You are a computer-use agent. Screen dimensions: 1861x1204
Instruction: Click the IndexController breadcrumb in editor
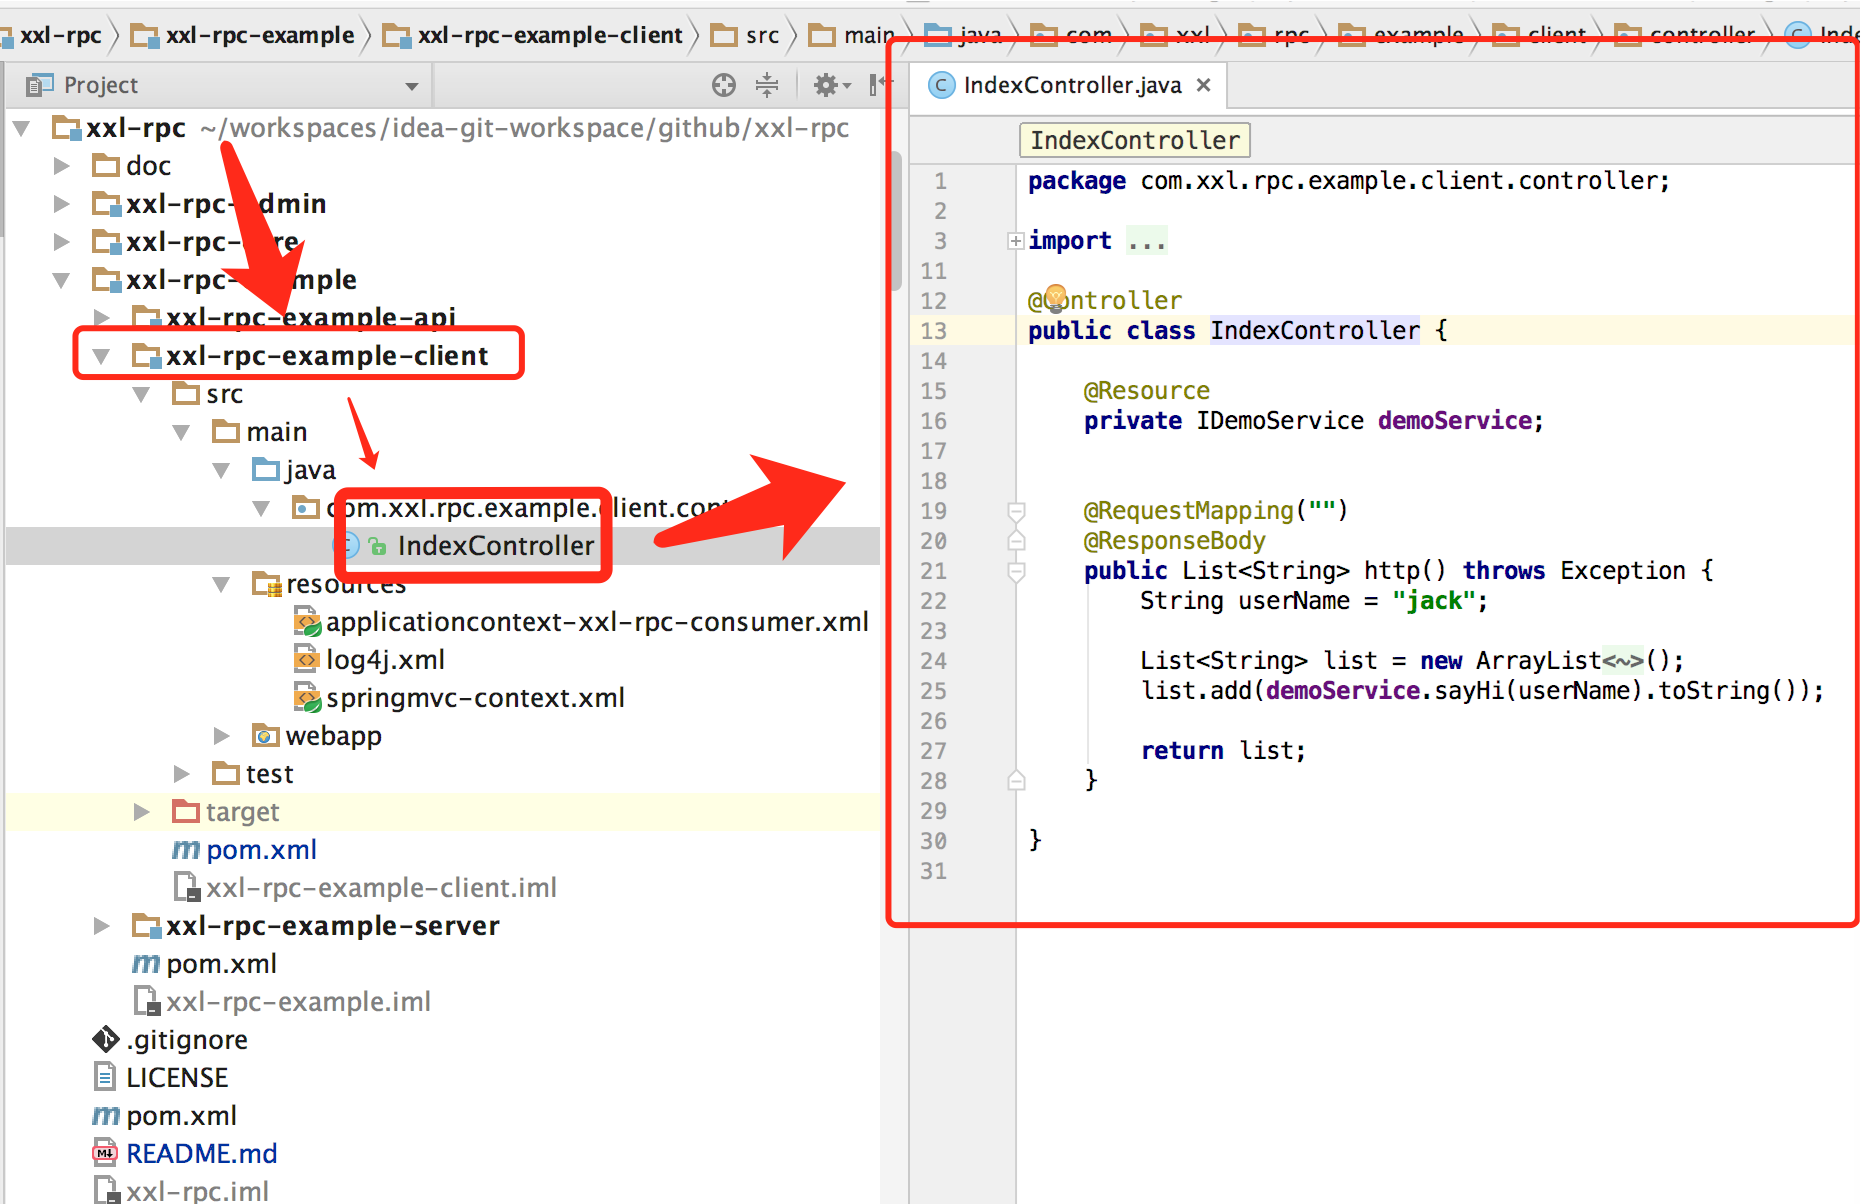click(x=1135, y=140)
